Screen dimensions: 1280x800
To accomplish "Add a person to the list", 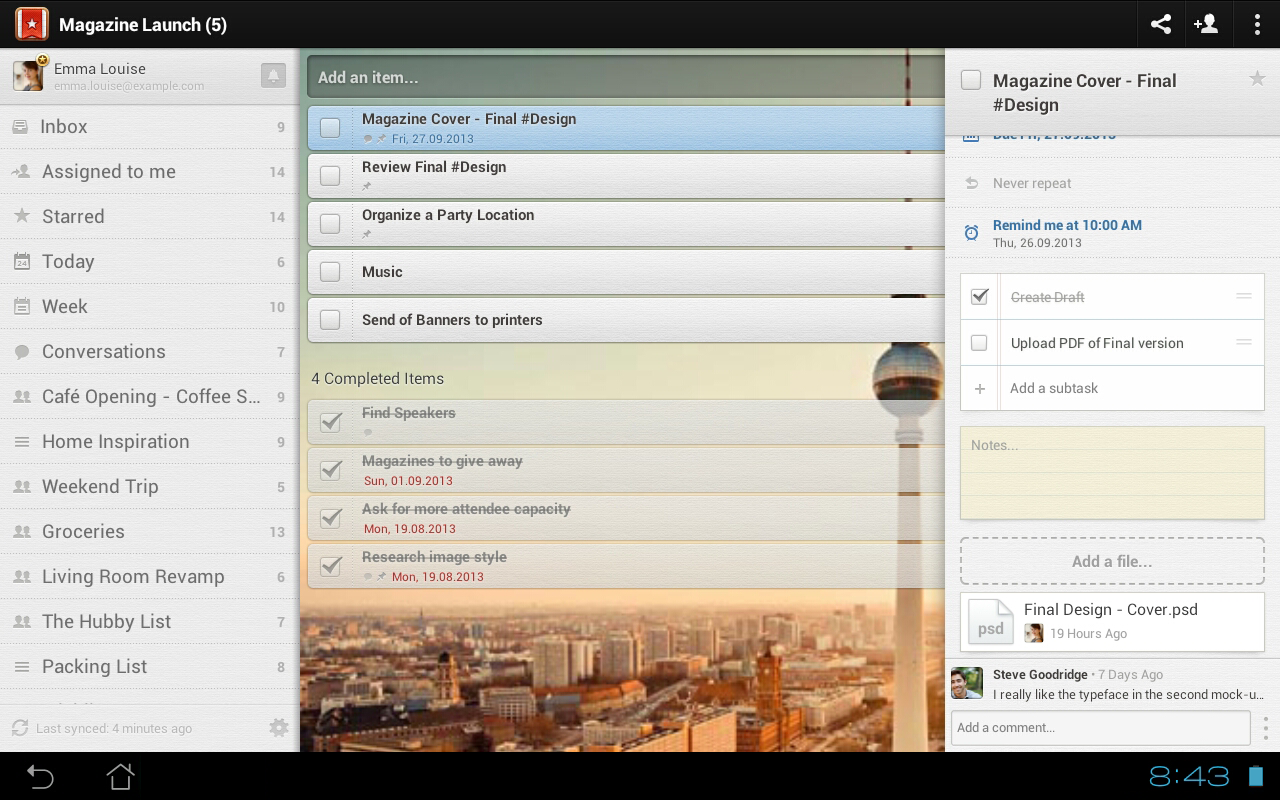I will tap(1207, 24).
